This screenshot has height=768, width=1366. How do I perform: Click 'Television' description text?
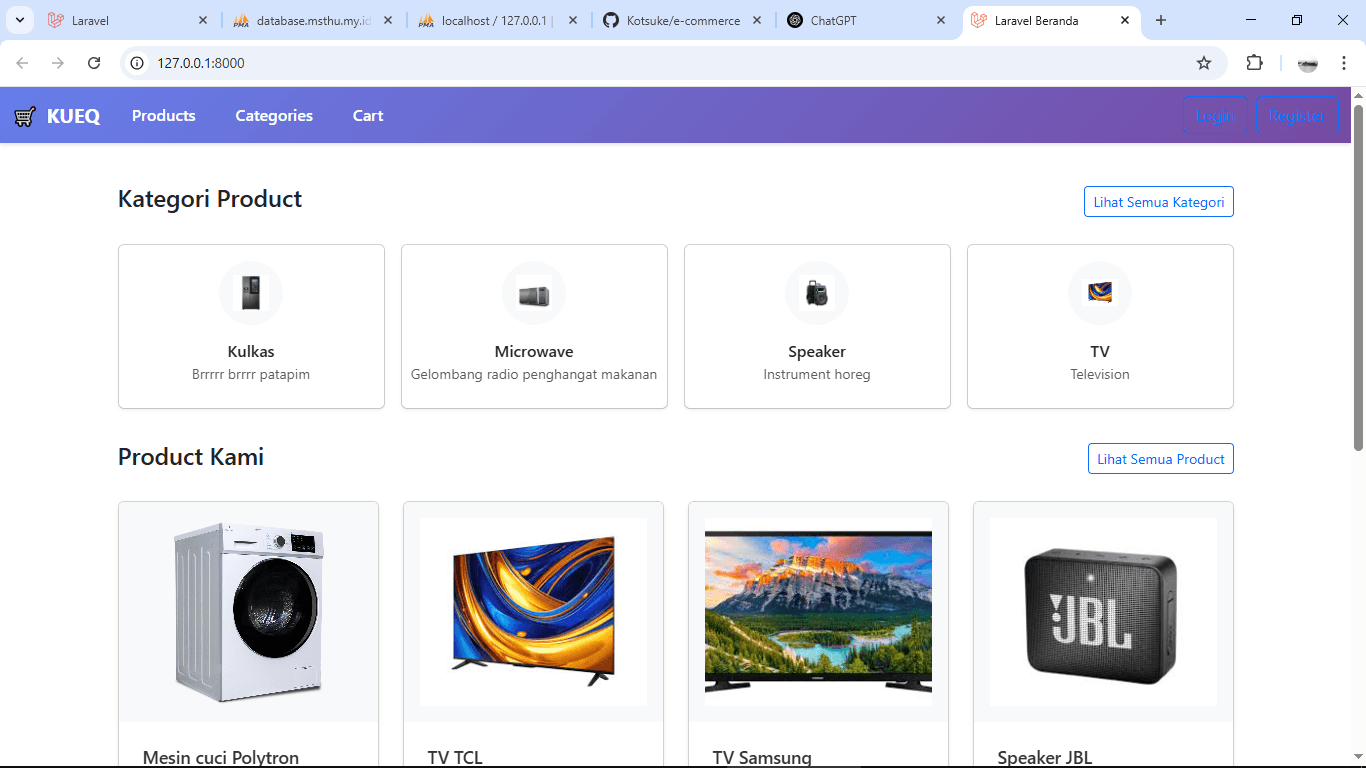pyautogui.click(x=1100, y=375)
